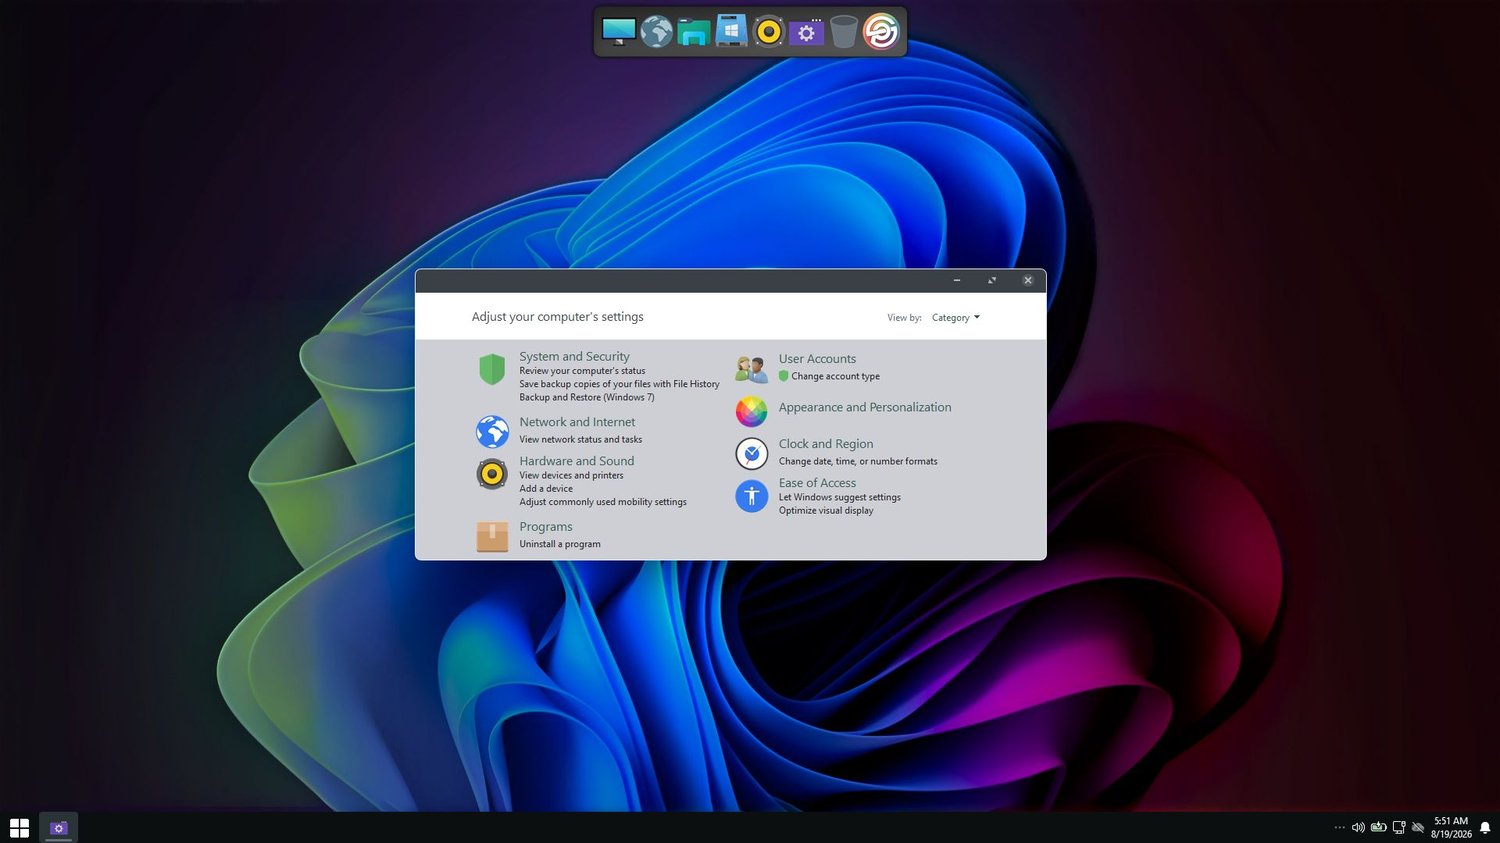Click Optimize visual display
The height and width of the screenshot is (843, 1500).
(x=826, y=510)
